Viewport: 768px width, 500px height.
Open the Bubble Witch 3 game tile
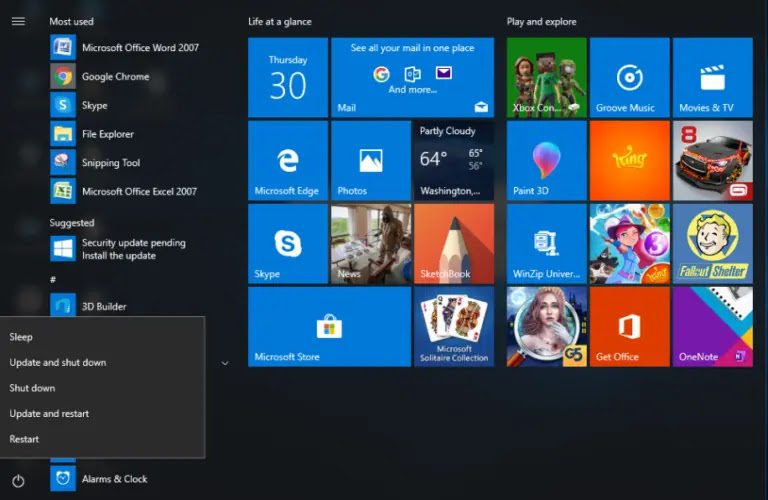point(629,243)
